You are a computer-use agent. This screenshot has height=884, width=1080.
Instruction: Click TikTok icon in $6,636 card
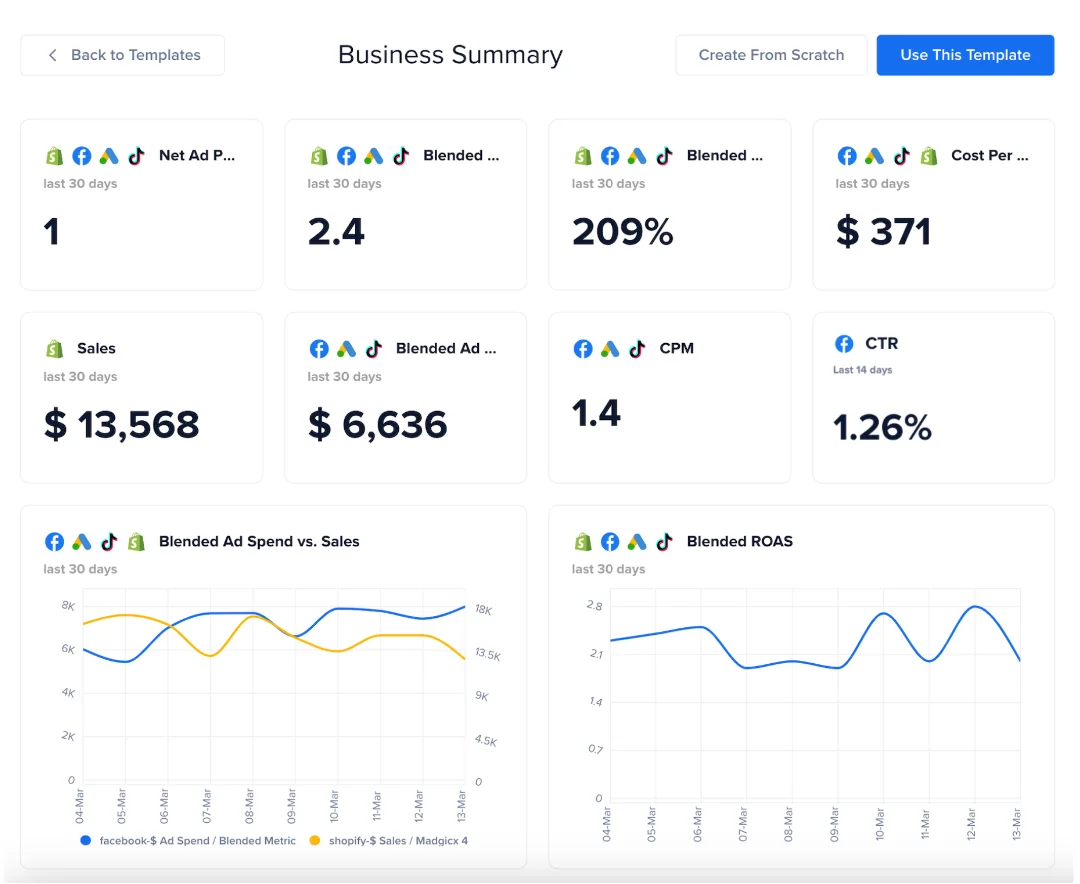click(x=373, y=349)
